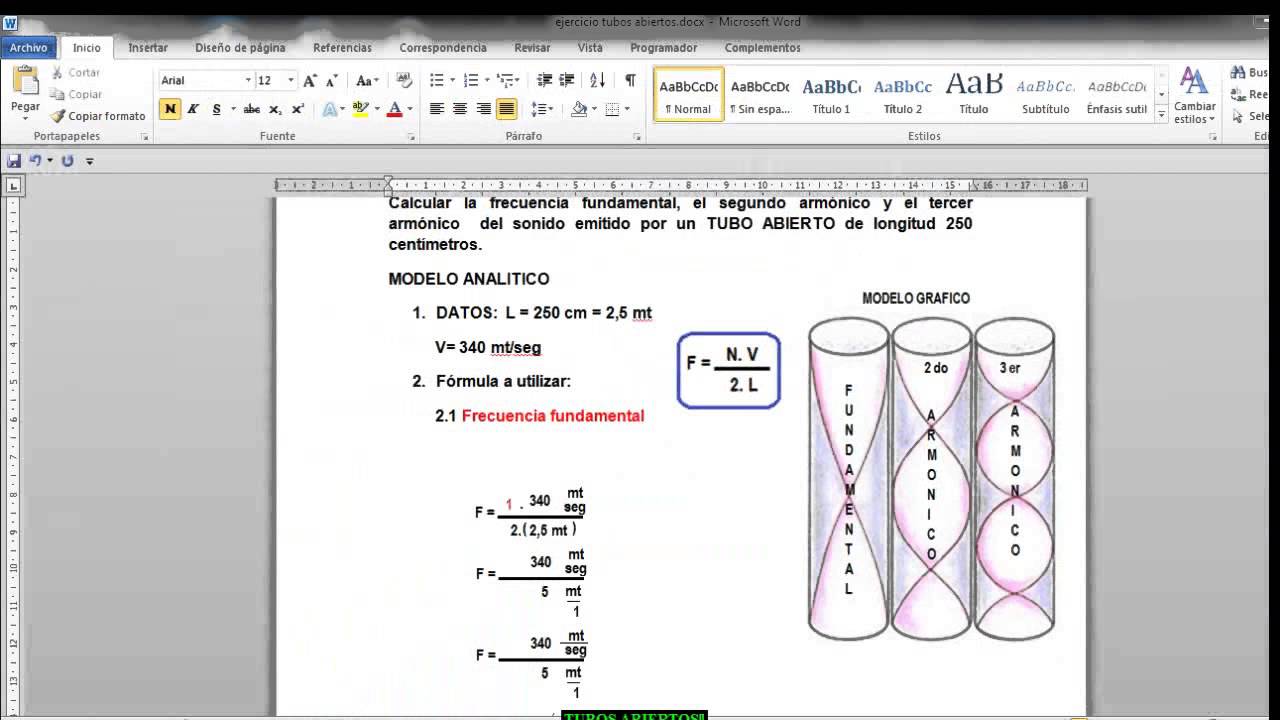Screen dimensions: 1280x720
Task: Toggle strikethrough abc formatting
Action: [252, 109]
